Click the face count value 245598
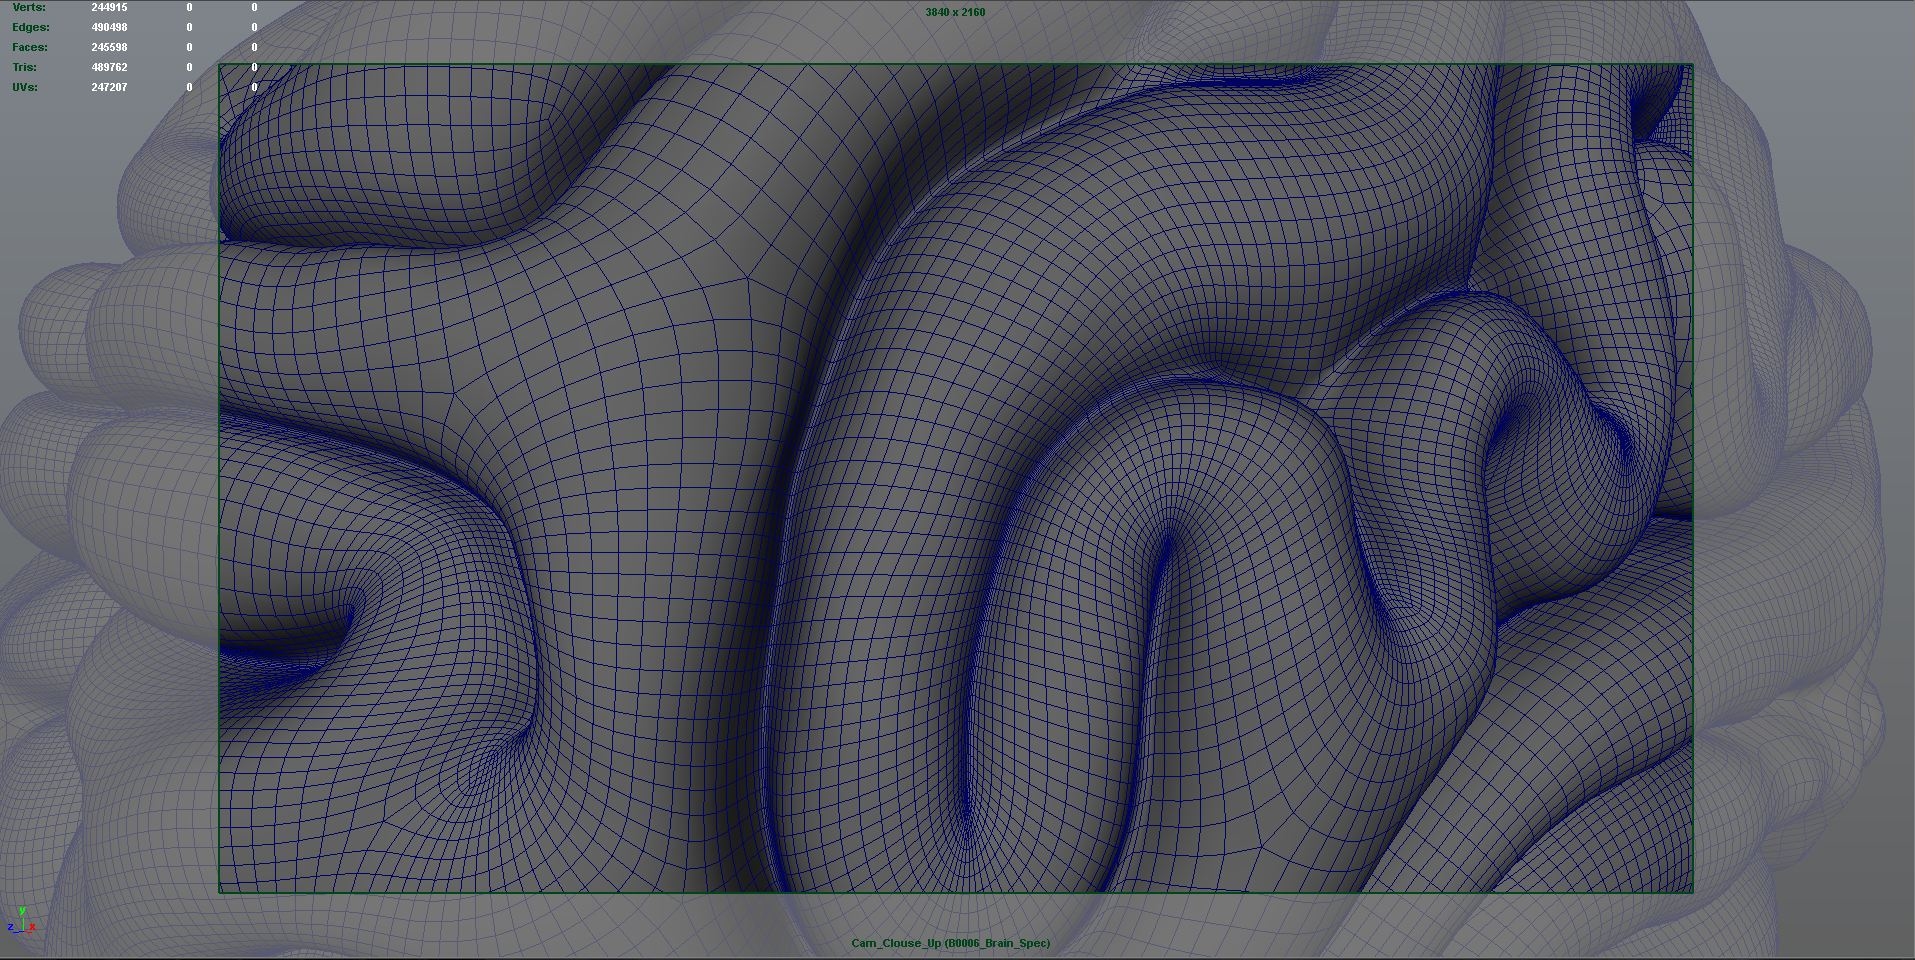The height and width of the screenshot is (960, 1915). pos(109,47)
